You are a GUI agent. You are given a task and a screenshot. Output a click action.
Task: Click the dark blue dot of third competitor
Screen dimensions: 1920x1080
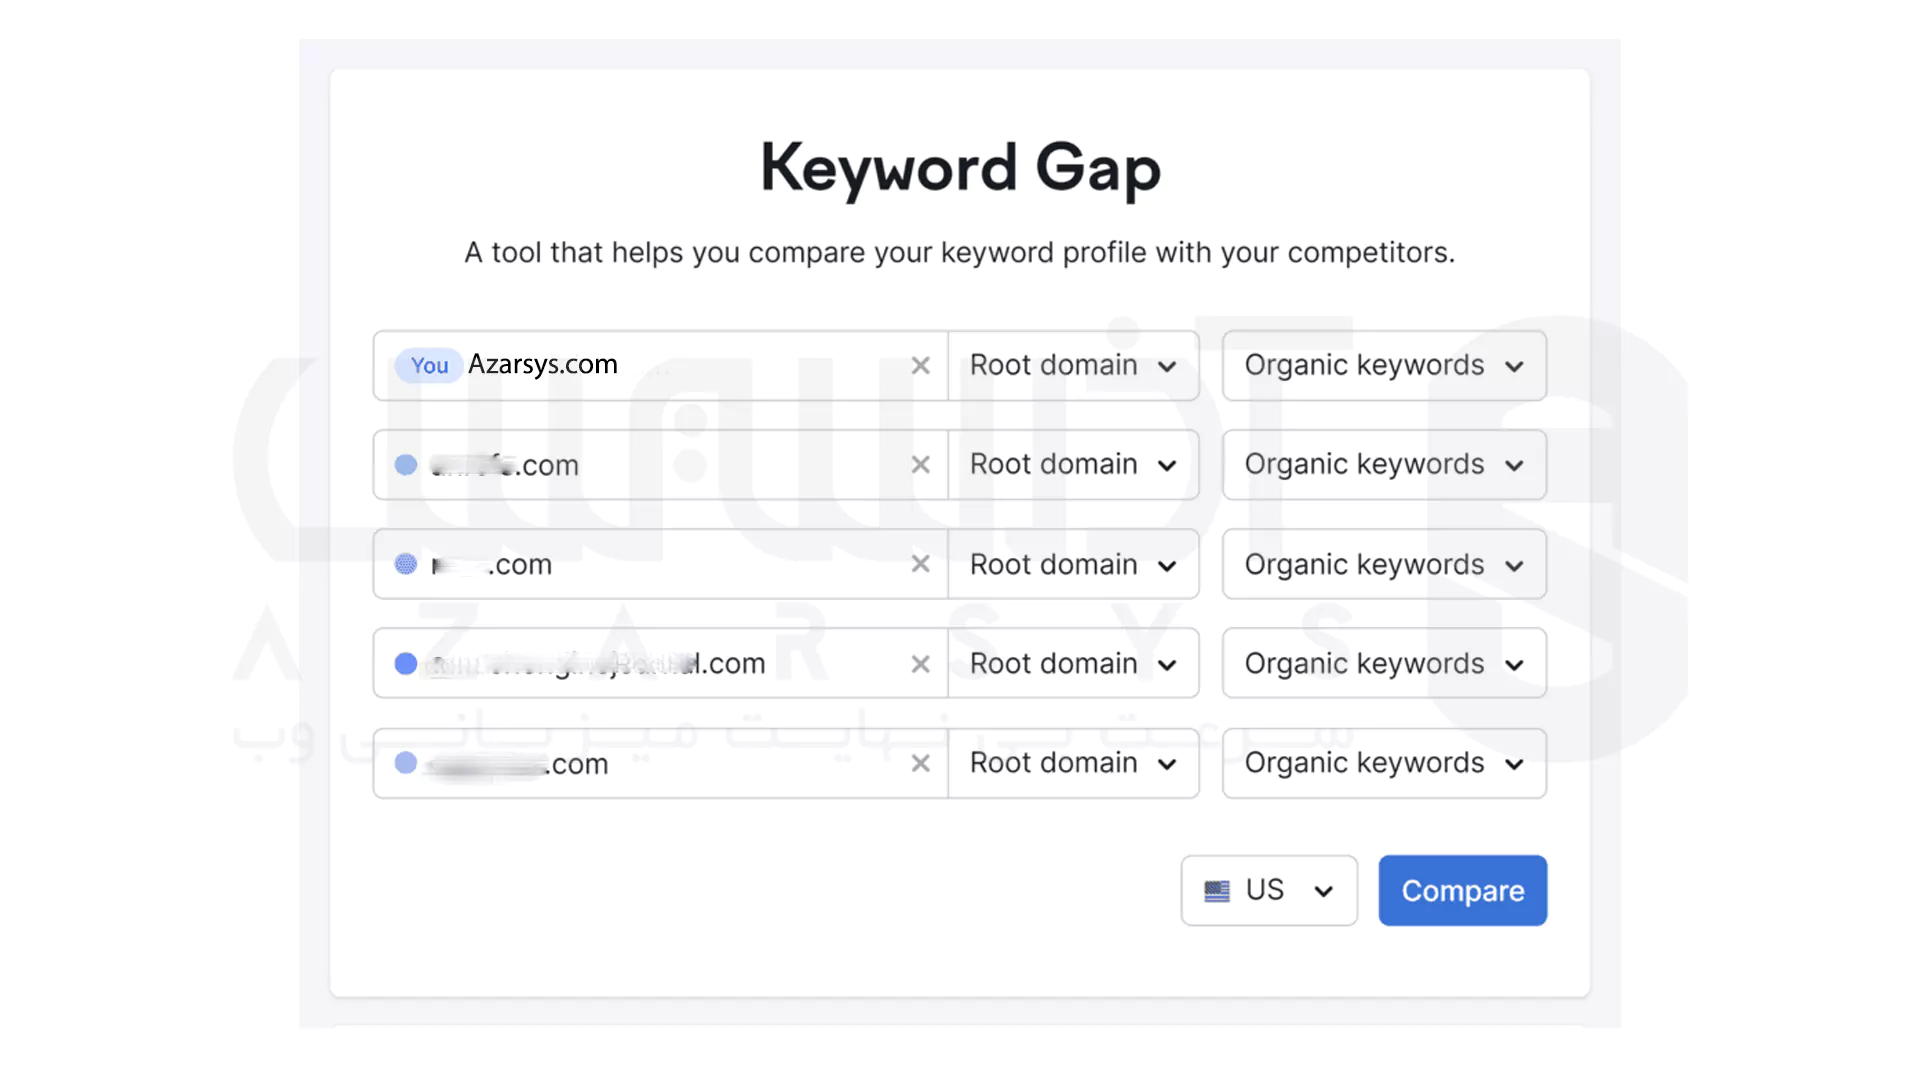[x=405, y=664]
